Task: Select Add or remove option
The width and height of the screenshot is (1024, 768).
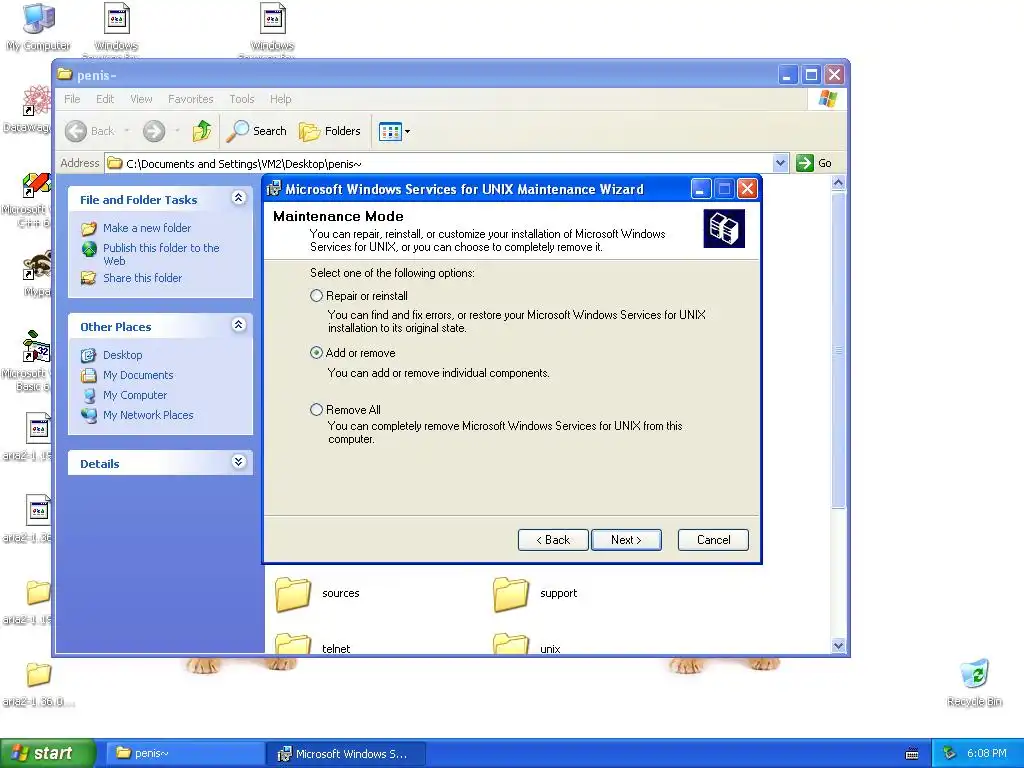Action: [317, 353]
